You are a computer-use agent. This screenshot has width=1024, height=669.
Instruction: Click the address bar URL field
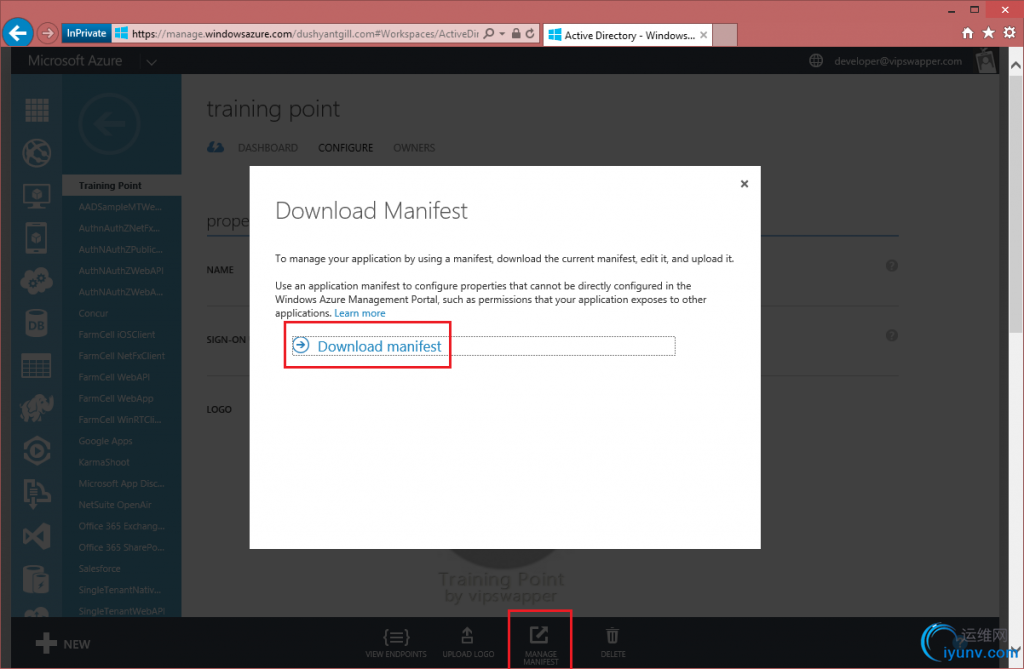coord(305,33)
